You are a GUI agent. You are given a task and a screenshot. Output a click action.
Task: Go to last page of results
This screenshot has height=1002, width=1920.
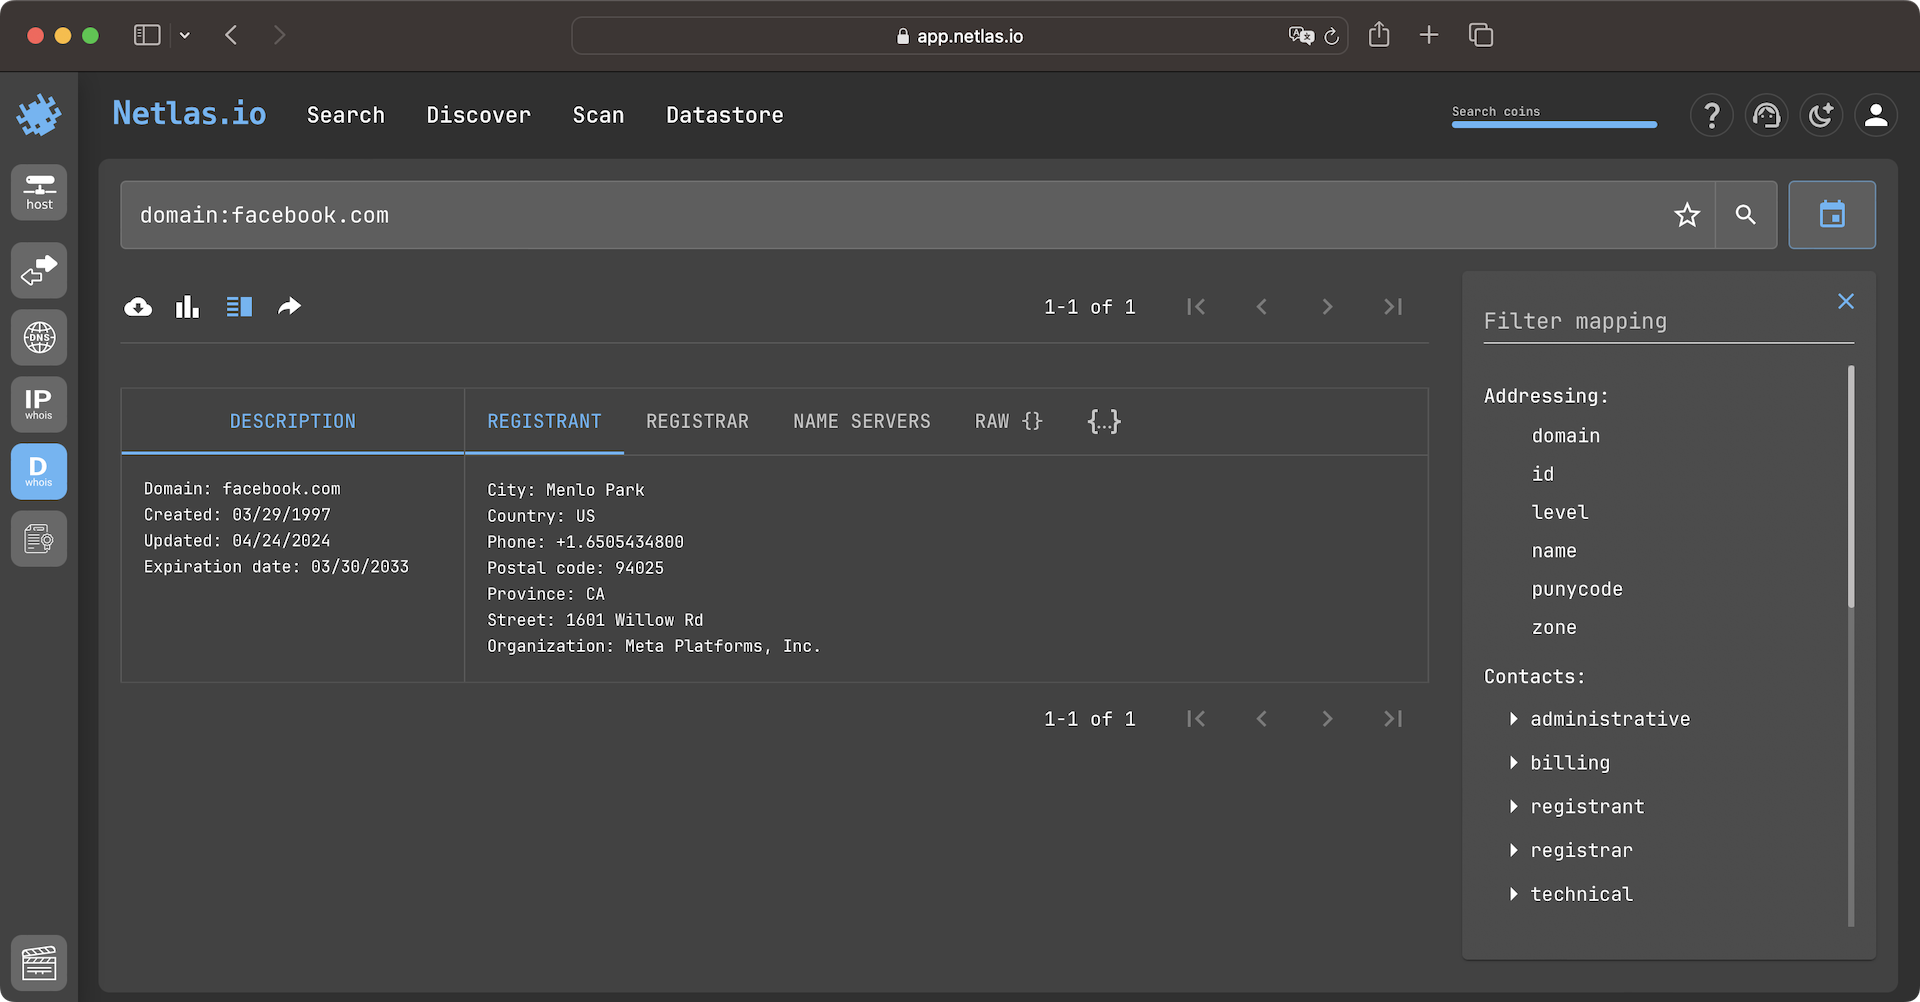click(1392, 307)
